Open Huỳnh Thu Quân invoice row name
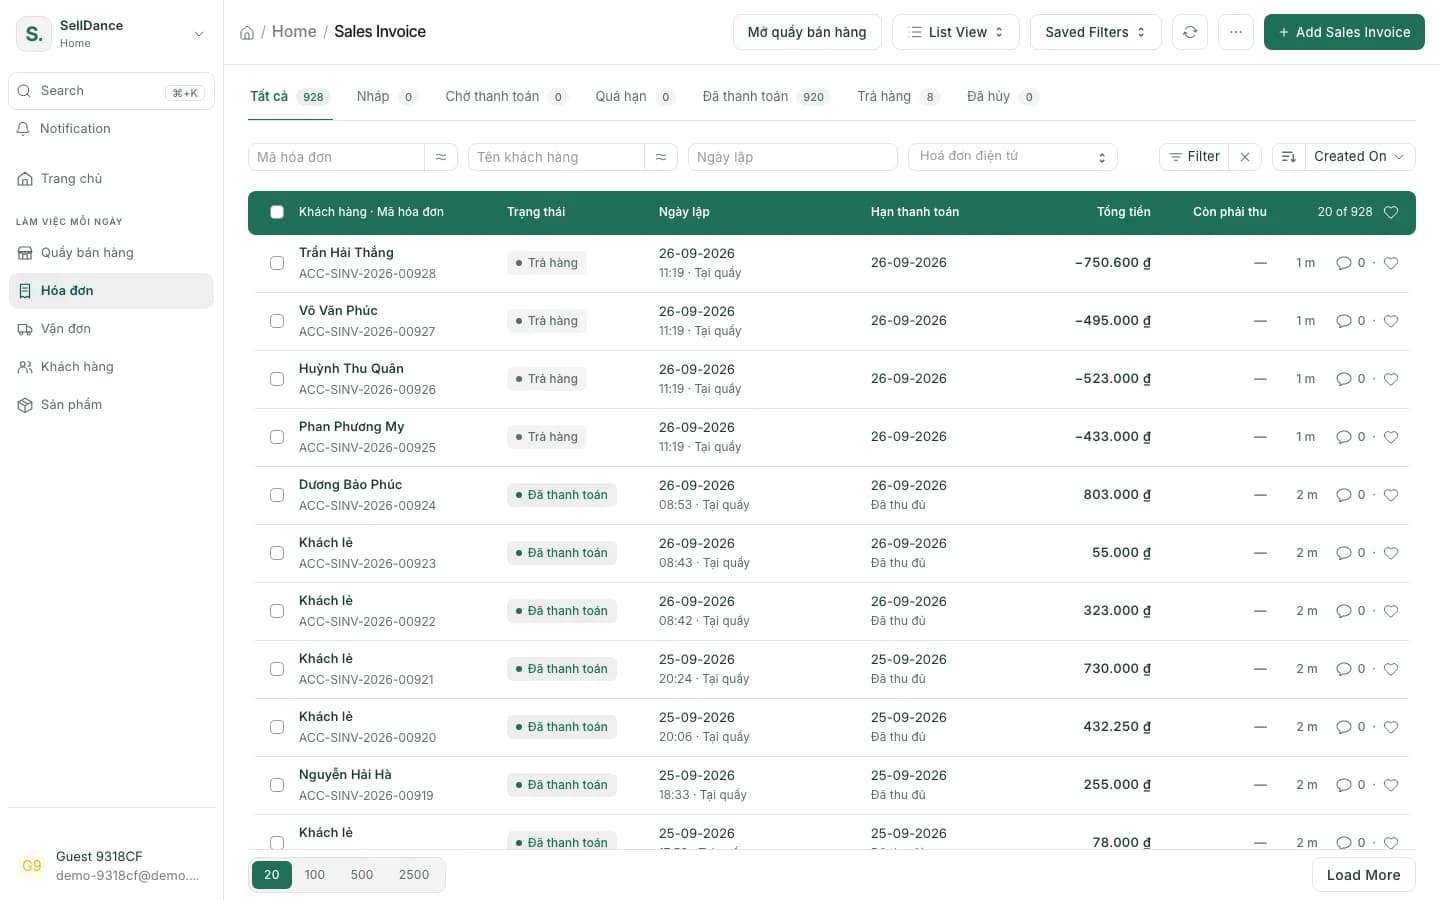Image resolution: width=1440 pixels, height=900 pixels. point(351,369)
